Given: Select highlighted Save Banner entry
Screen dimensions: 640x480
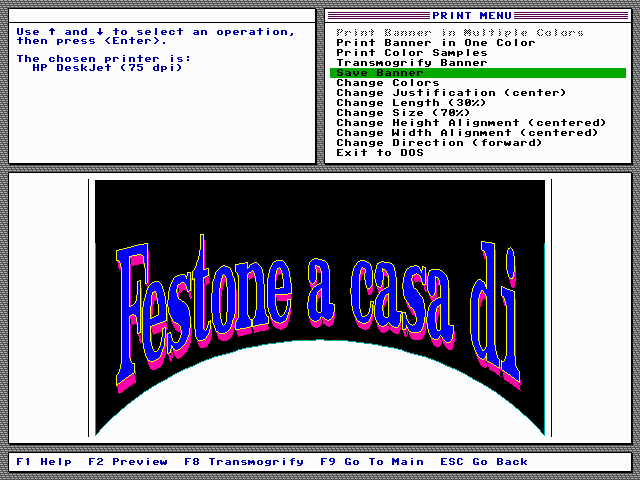Looking at the screenshot, I should click(478, 73).
